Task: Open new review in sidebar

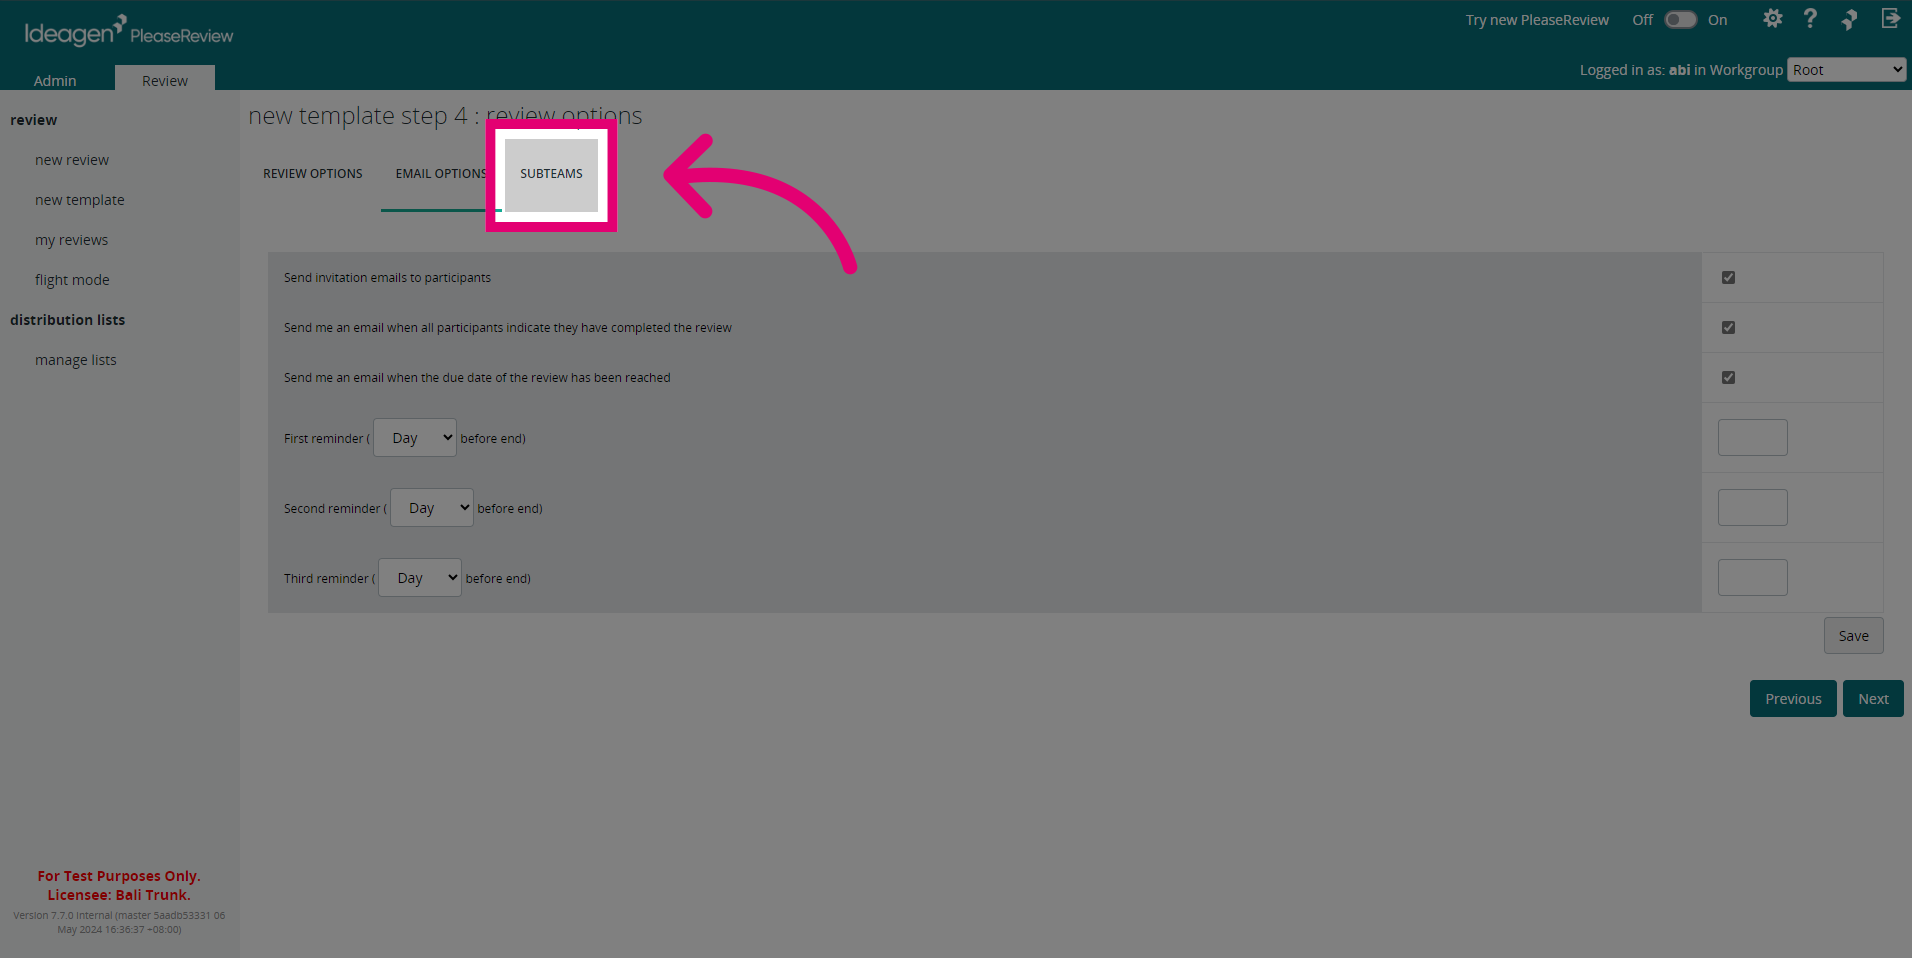Action: tap(72, 160)
